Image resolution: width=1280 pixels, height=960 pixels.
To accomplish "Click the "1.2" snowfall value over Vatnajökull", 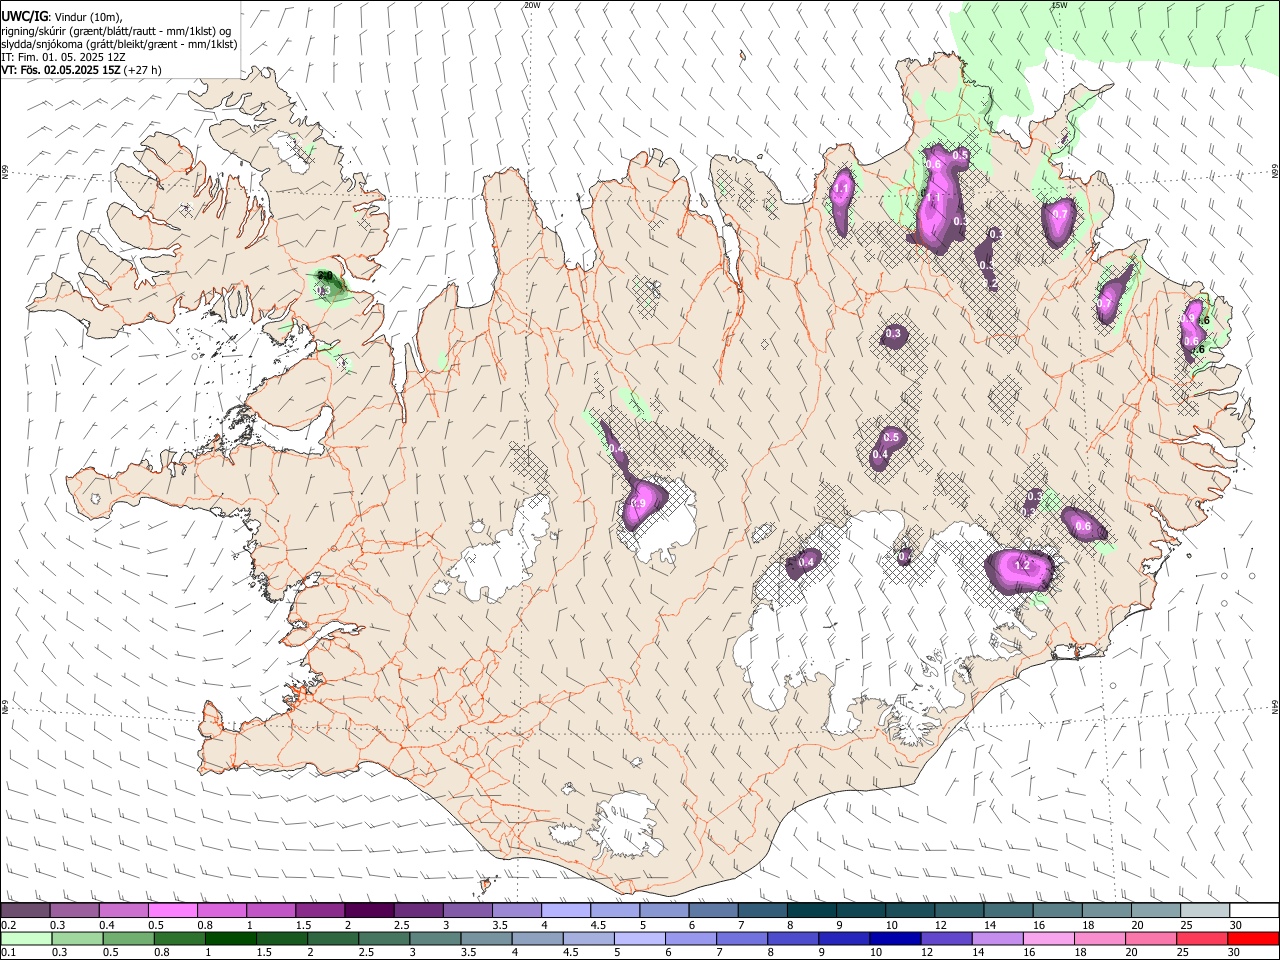I will [x=1022, y=566].
